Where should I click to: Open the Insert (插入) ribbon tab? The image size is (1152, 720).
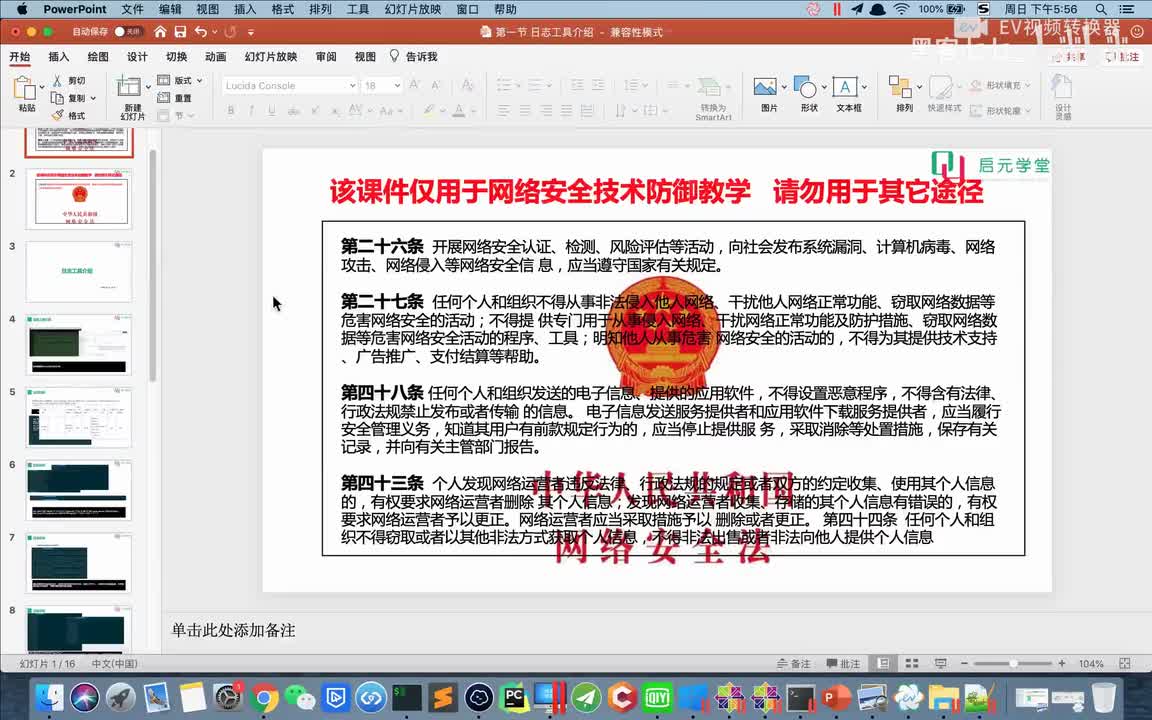pyautogui.click(x=59, y=57)
